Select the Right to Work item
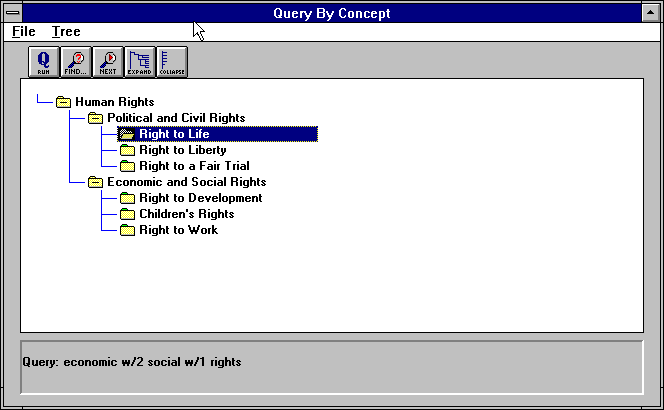 click(x=178, y=230)
